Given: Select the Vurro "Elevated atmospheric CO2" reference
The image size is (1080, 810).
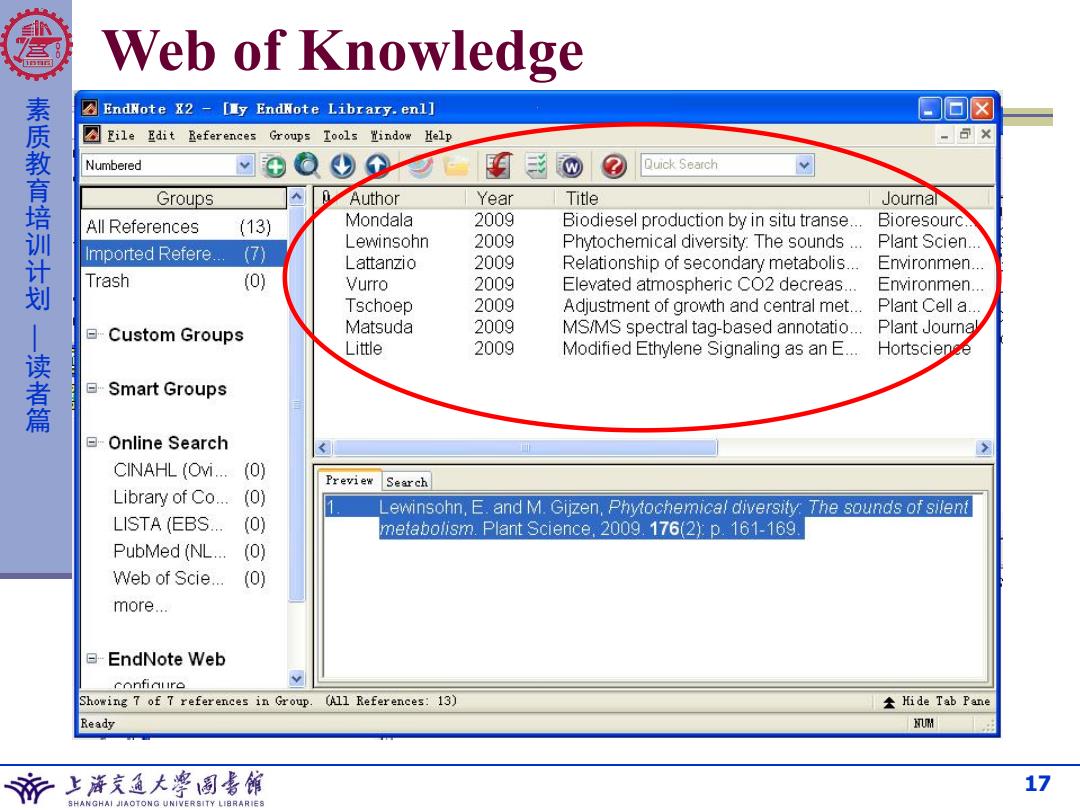Looking at the screenshot, I should coord(654,284).
